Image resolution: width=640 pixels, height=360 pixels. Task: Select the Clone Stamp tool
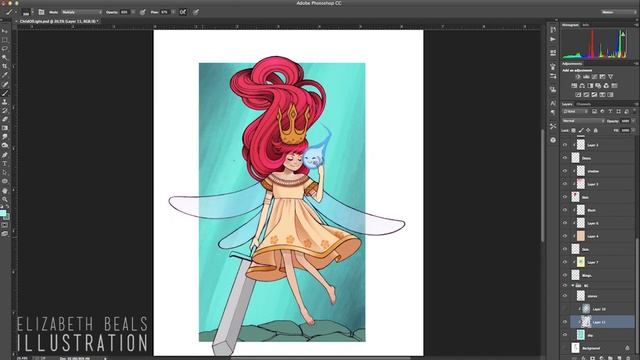[5, 102]
